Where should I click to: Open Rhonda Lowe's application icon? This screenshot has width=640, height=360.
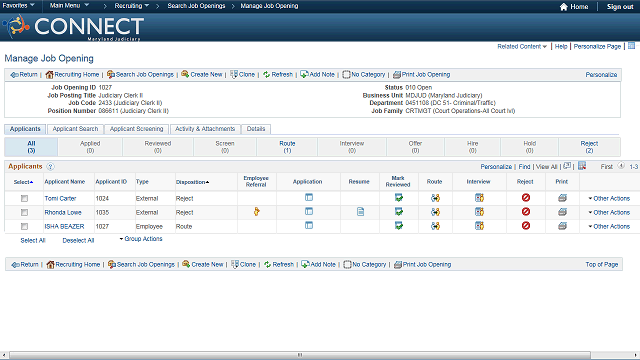tap(309, 211)
